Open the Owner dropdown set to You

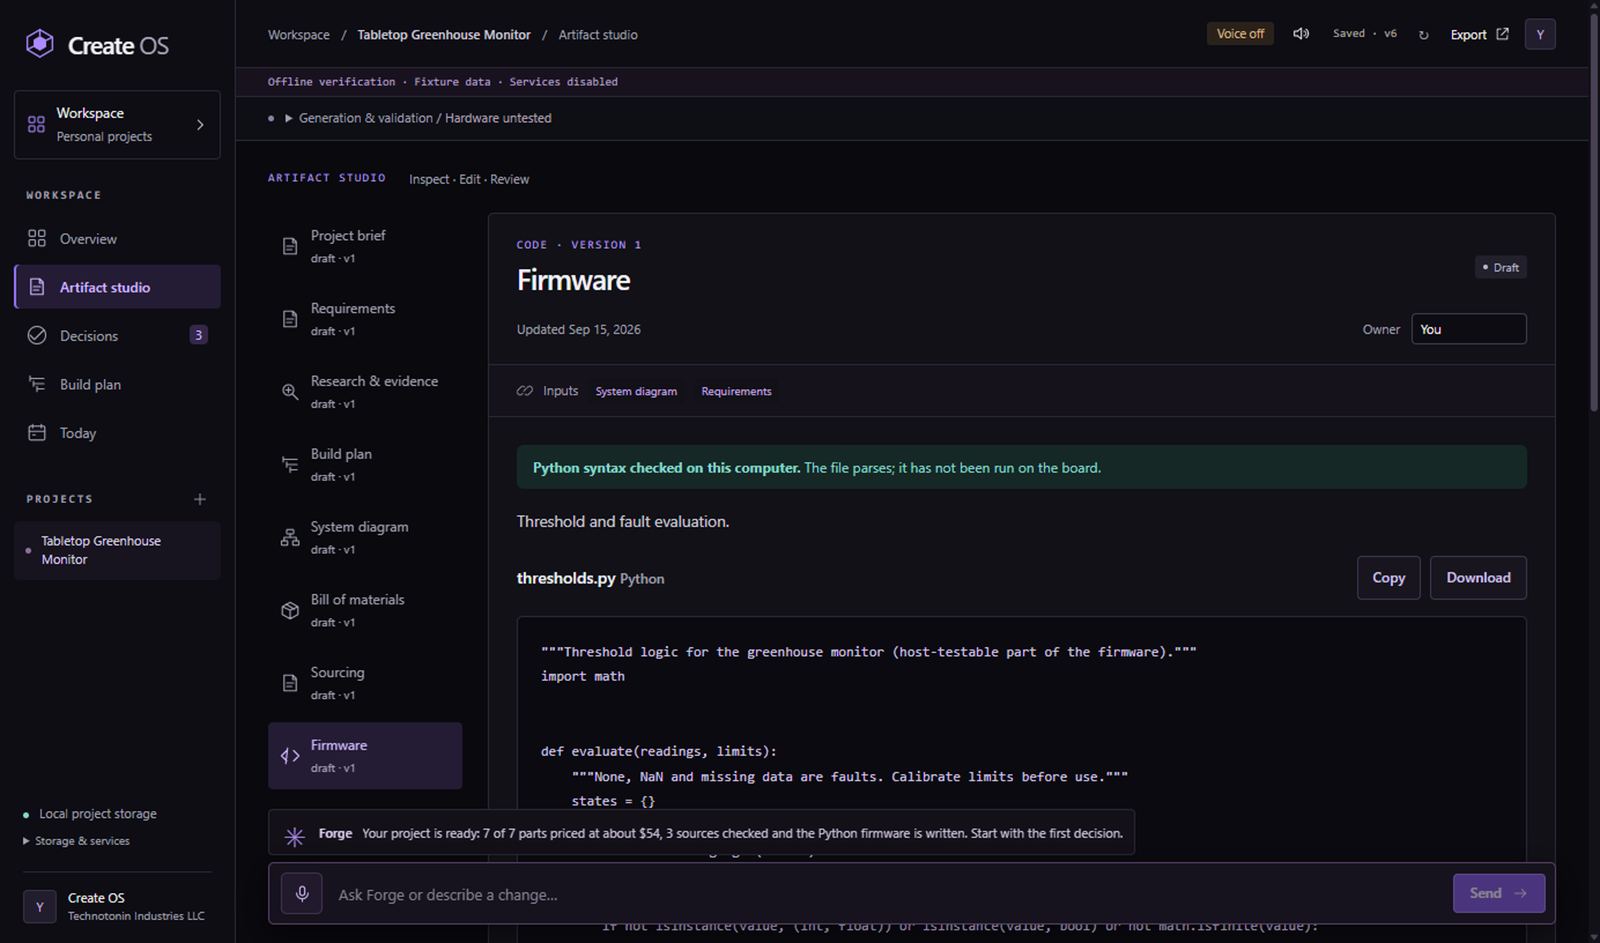[1468, 329]
